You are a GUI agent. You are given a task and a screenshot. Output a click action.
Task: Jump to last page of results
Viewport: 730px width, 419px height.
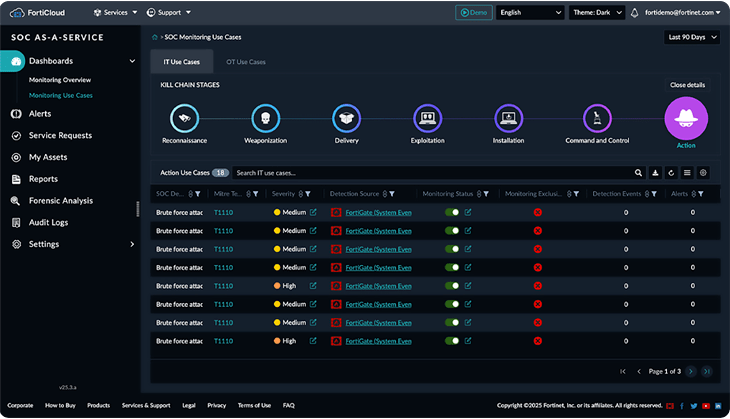707,372
